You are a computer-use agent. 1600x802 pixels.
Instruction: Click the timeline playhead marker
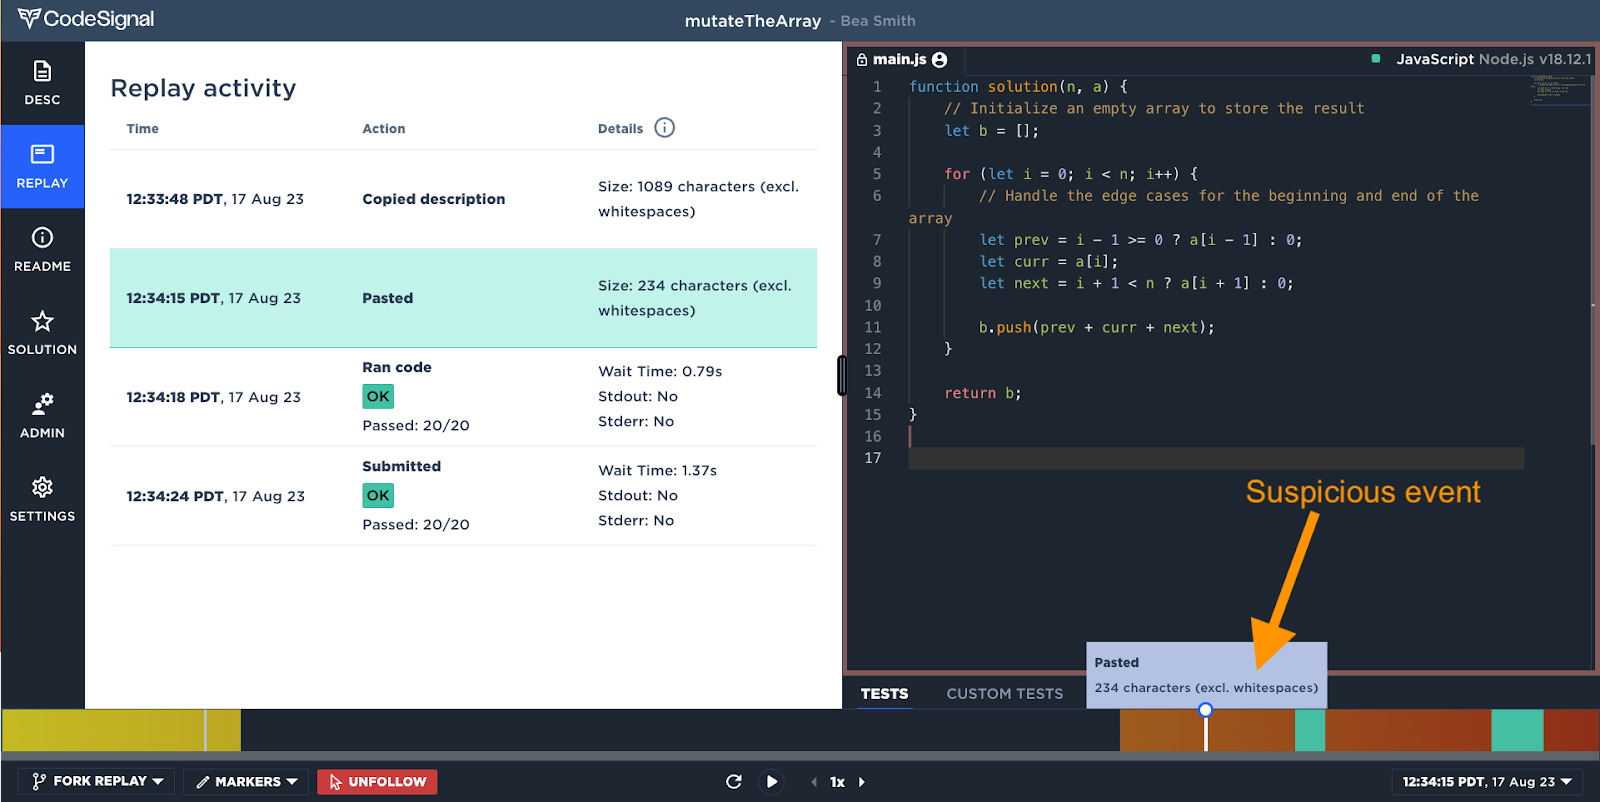(x=1205, y=710)
